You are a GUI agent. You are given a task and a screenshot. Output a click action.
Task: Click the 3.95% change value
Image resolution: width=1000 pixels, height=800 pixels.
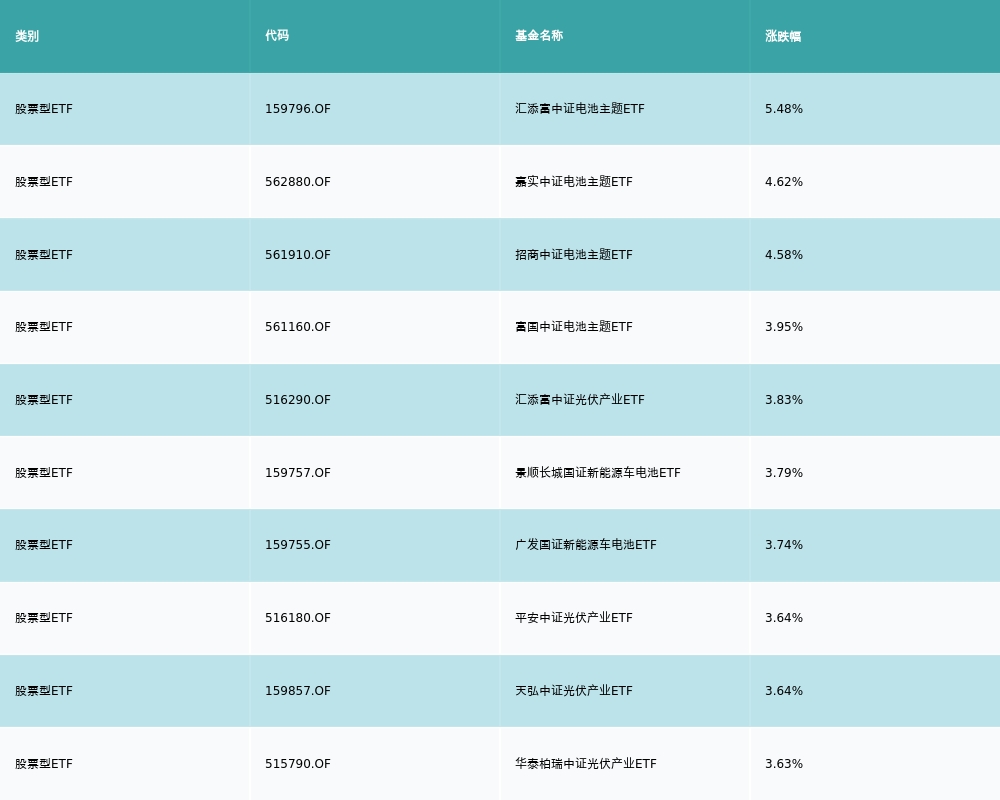(x=784, y=327)
